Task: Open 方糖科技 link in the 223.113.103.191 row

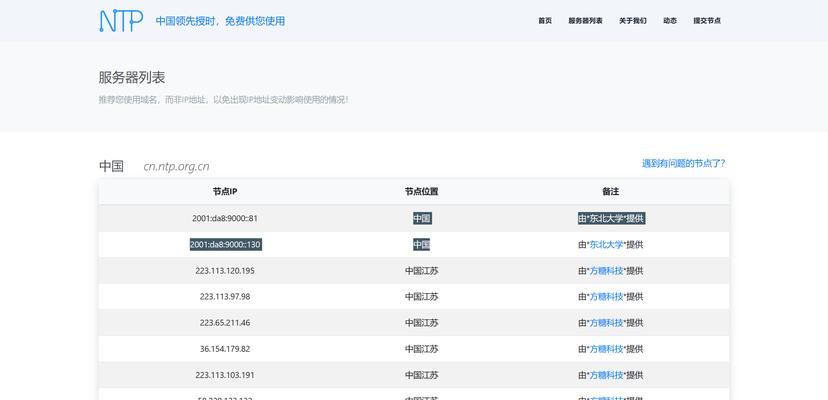Action: click(x=606, y=375)
